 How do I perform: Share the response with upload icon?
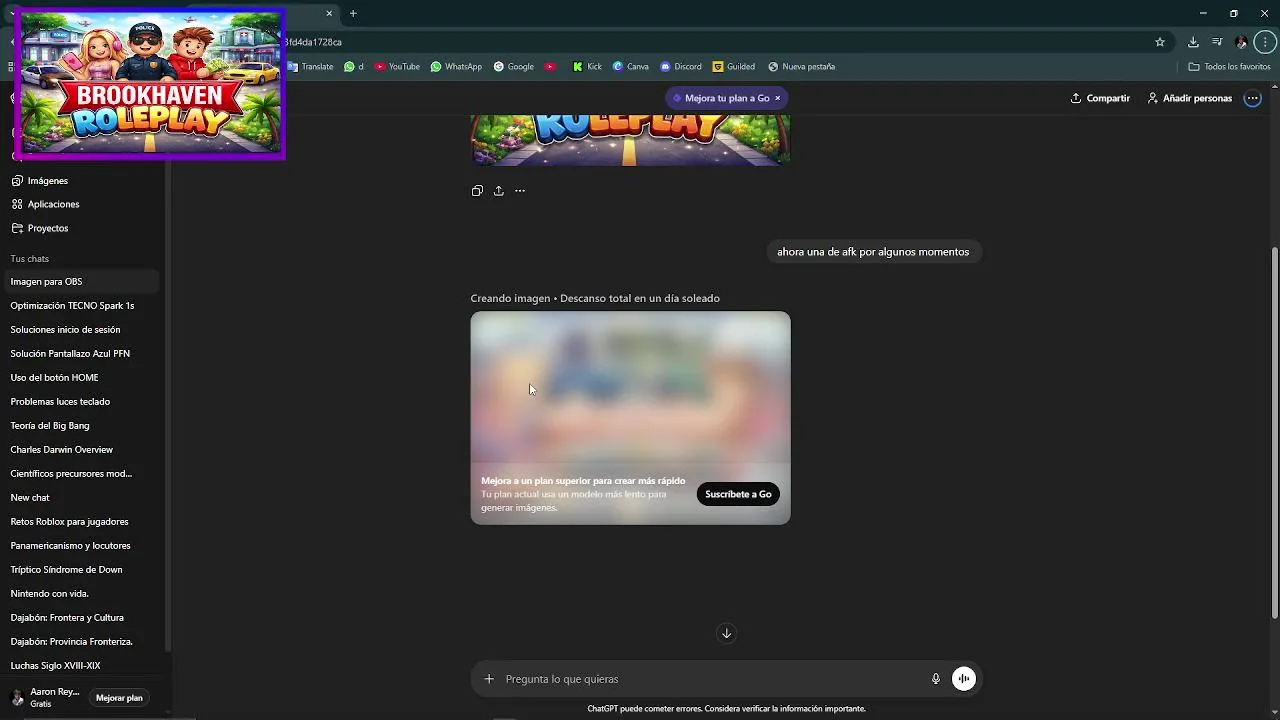coord(498,191)
